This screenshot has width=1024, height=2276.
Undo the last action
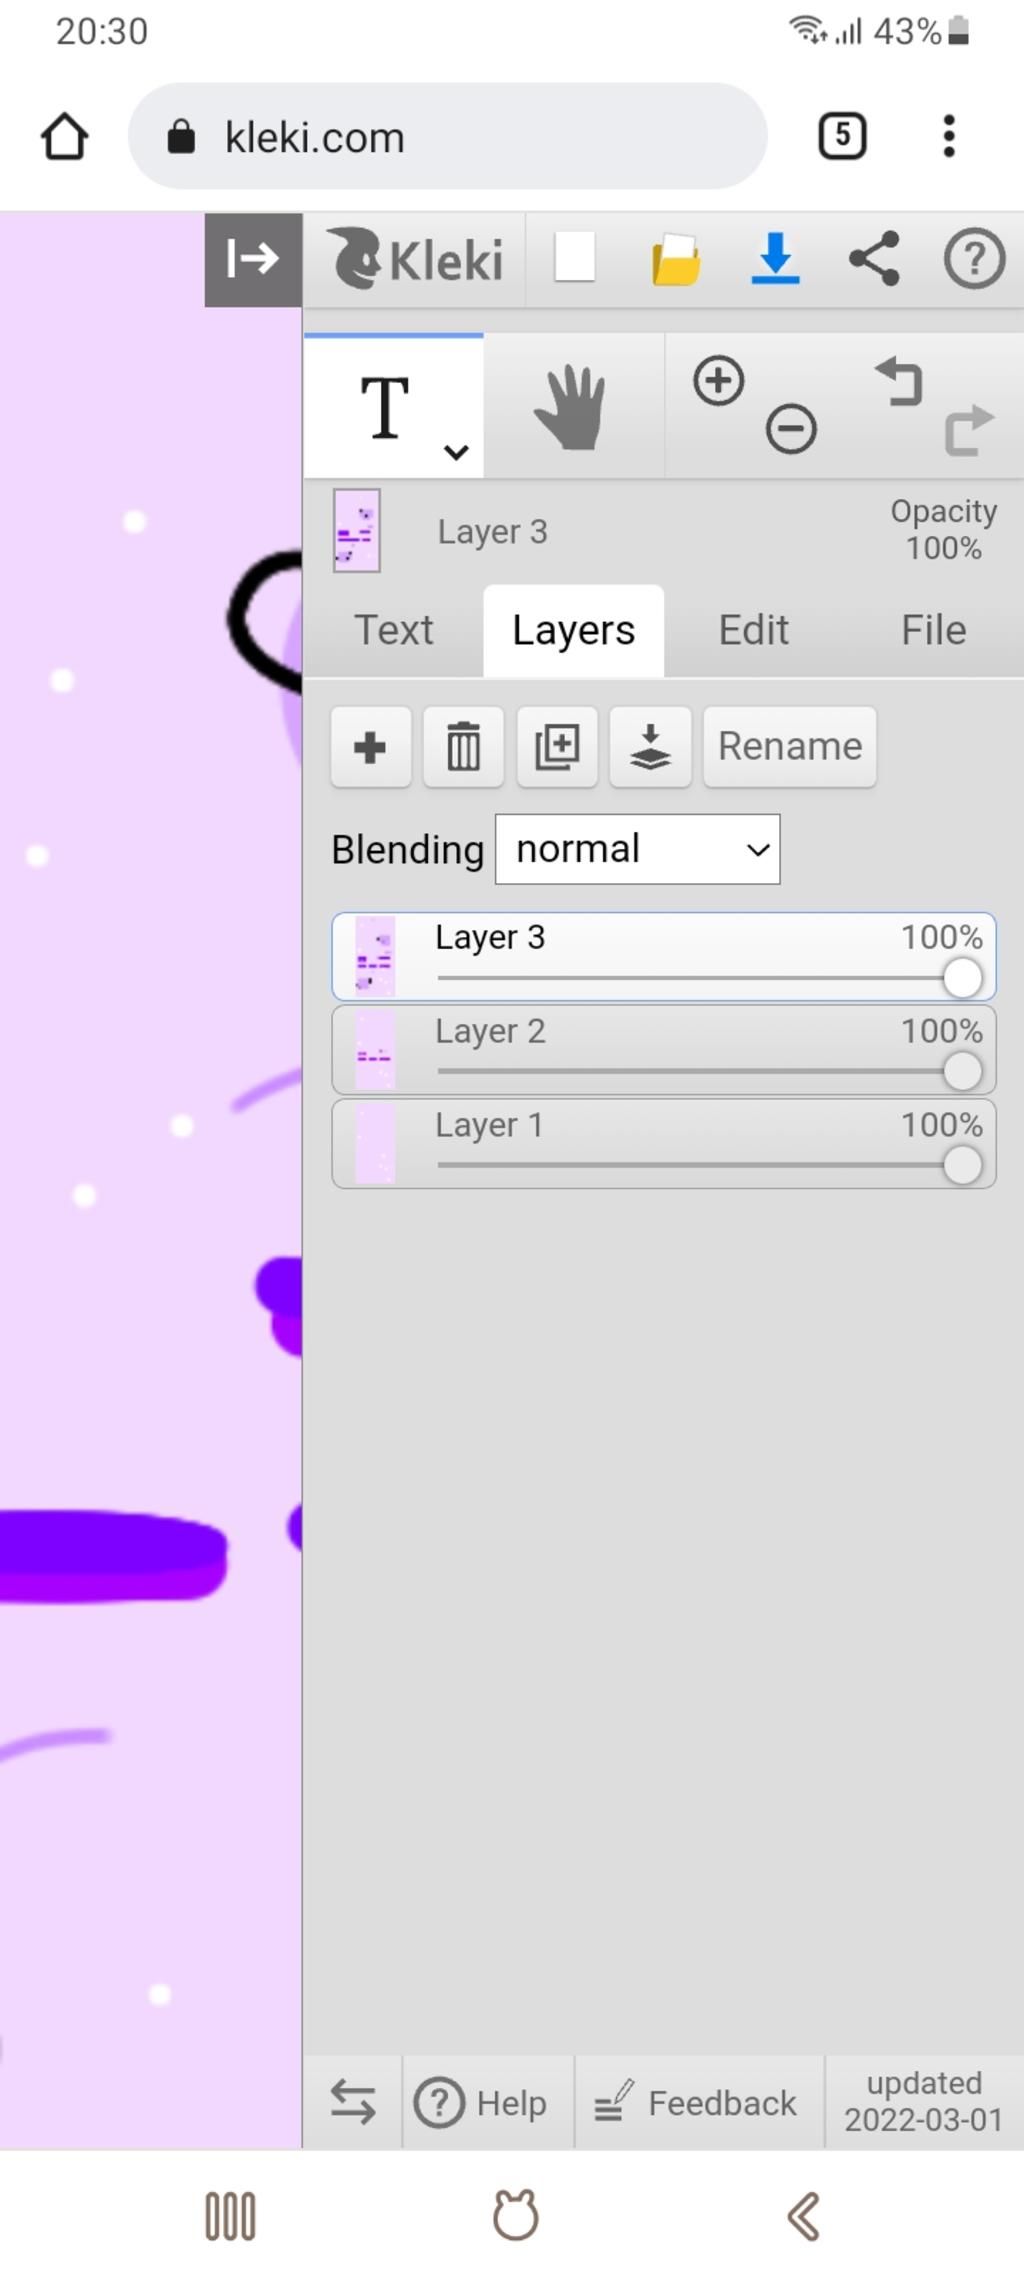pos(899,381)
